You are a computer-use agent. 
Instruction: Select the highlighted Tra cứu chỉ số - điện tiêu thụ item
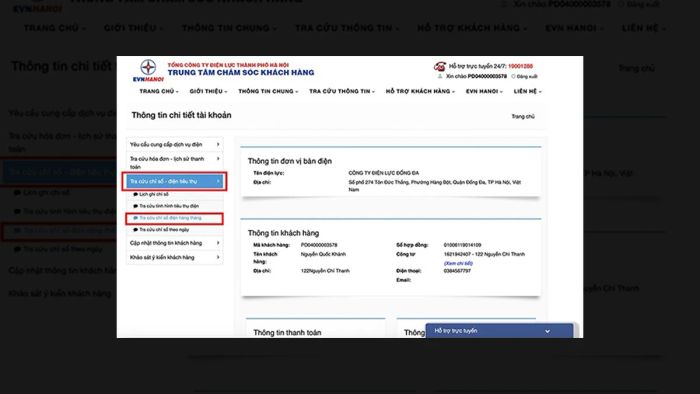175,182
